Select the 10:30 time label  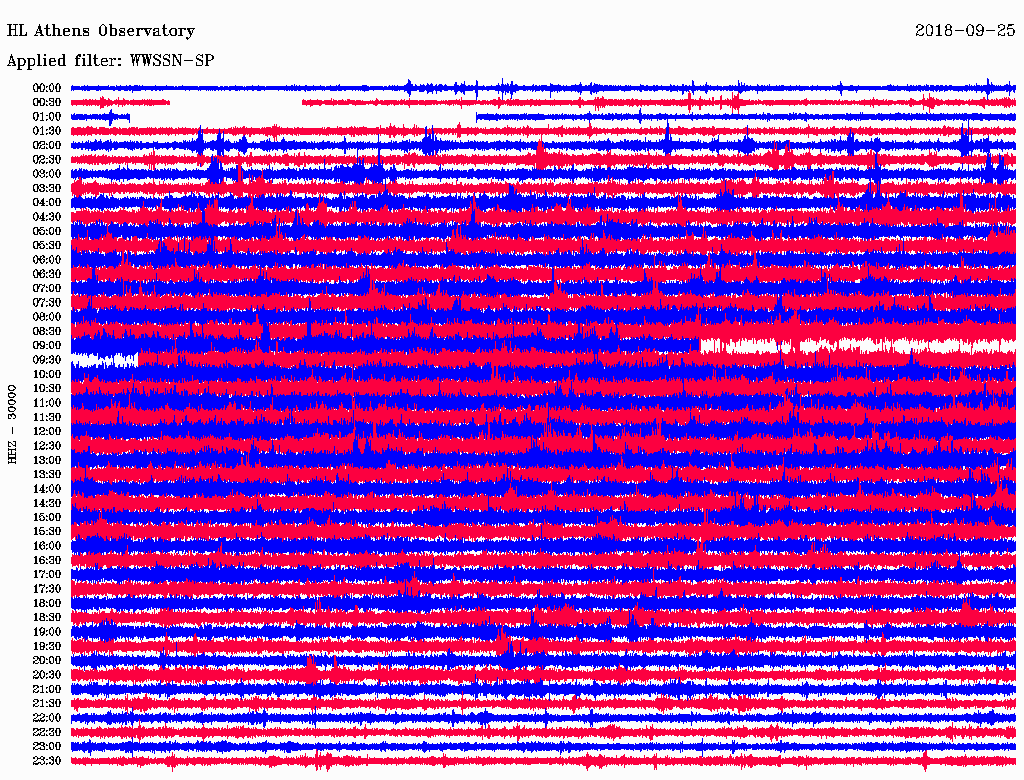[47, 389]
